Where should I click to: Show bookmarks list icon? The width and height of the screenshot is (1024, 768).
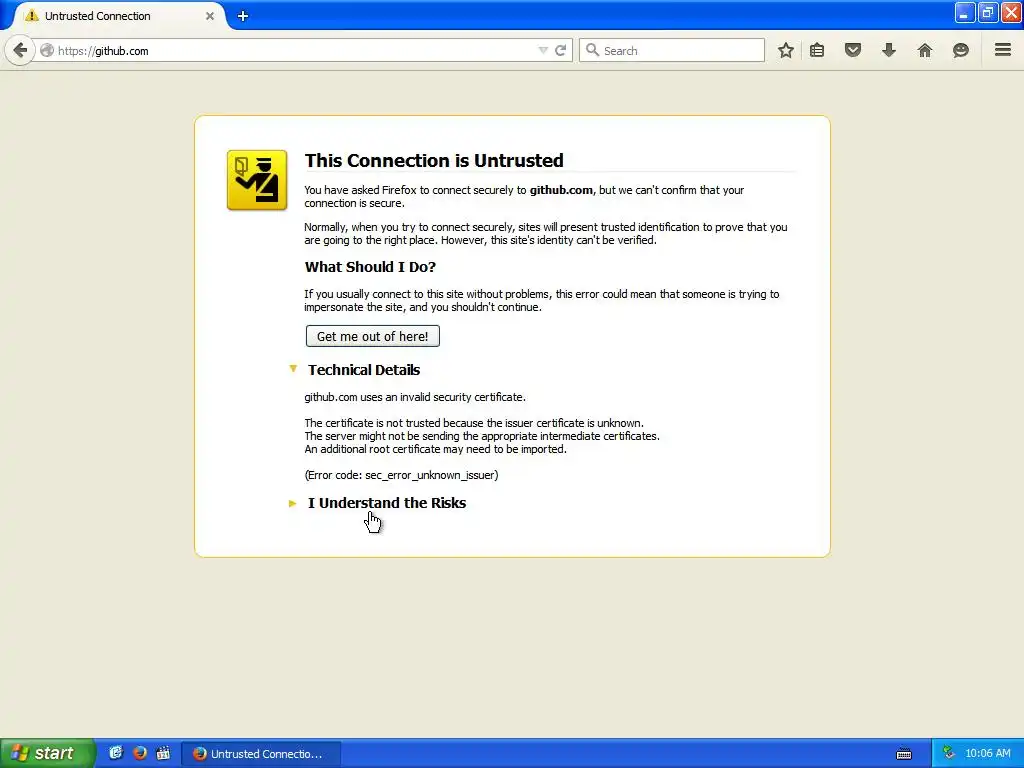coord(817,50)
